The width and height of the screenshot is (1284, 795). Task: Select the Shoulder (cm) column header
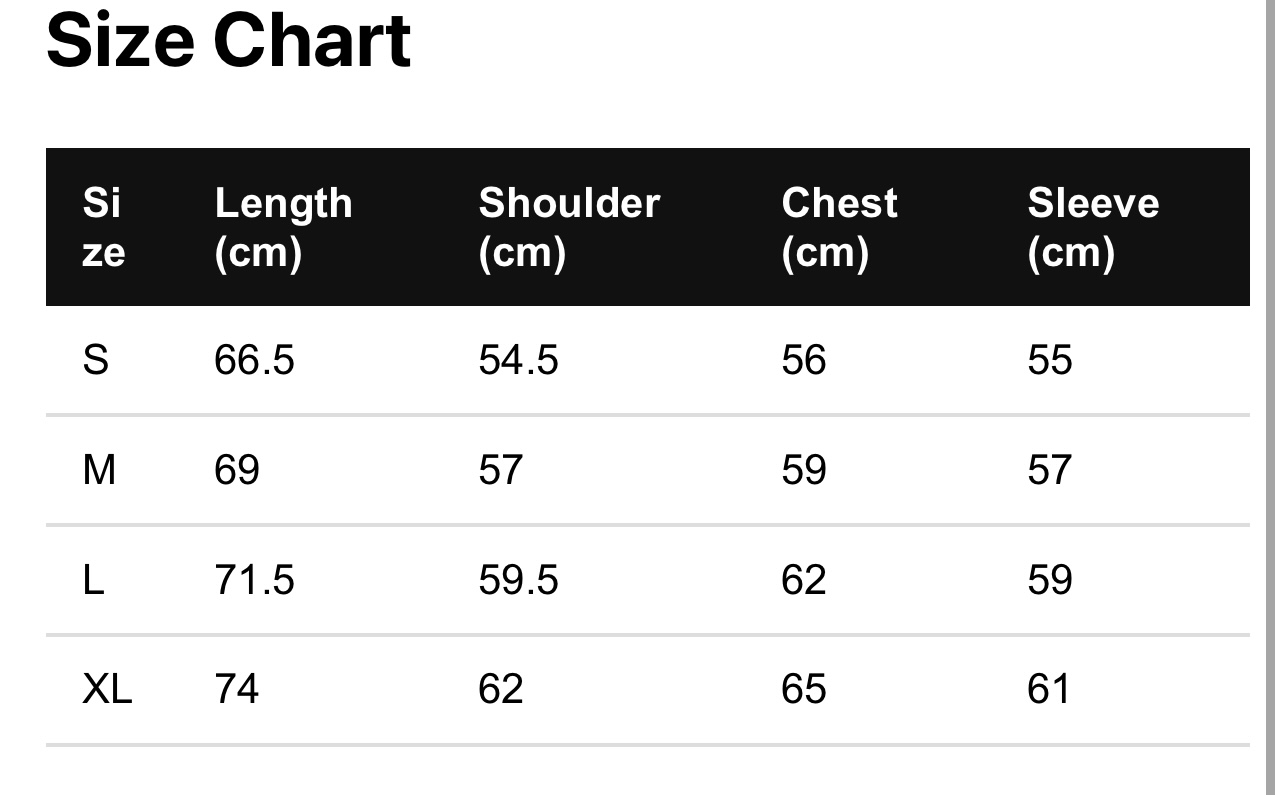[x=569, y=227]
